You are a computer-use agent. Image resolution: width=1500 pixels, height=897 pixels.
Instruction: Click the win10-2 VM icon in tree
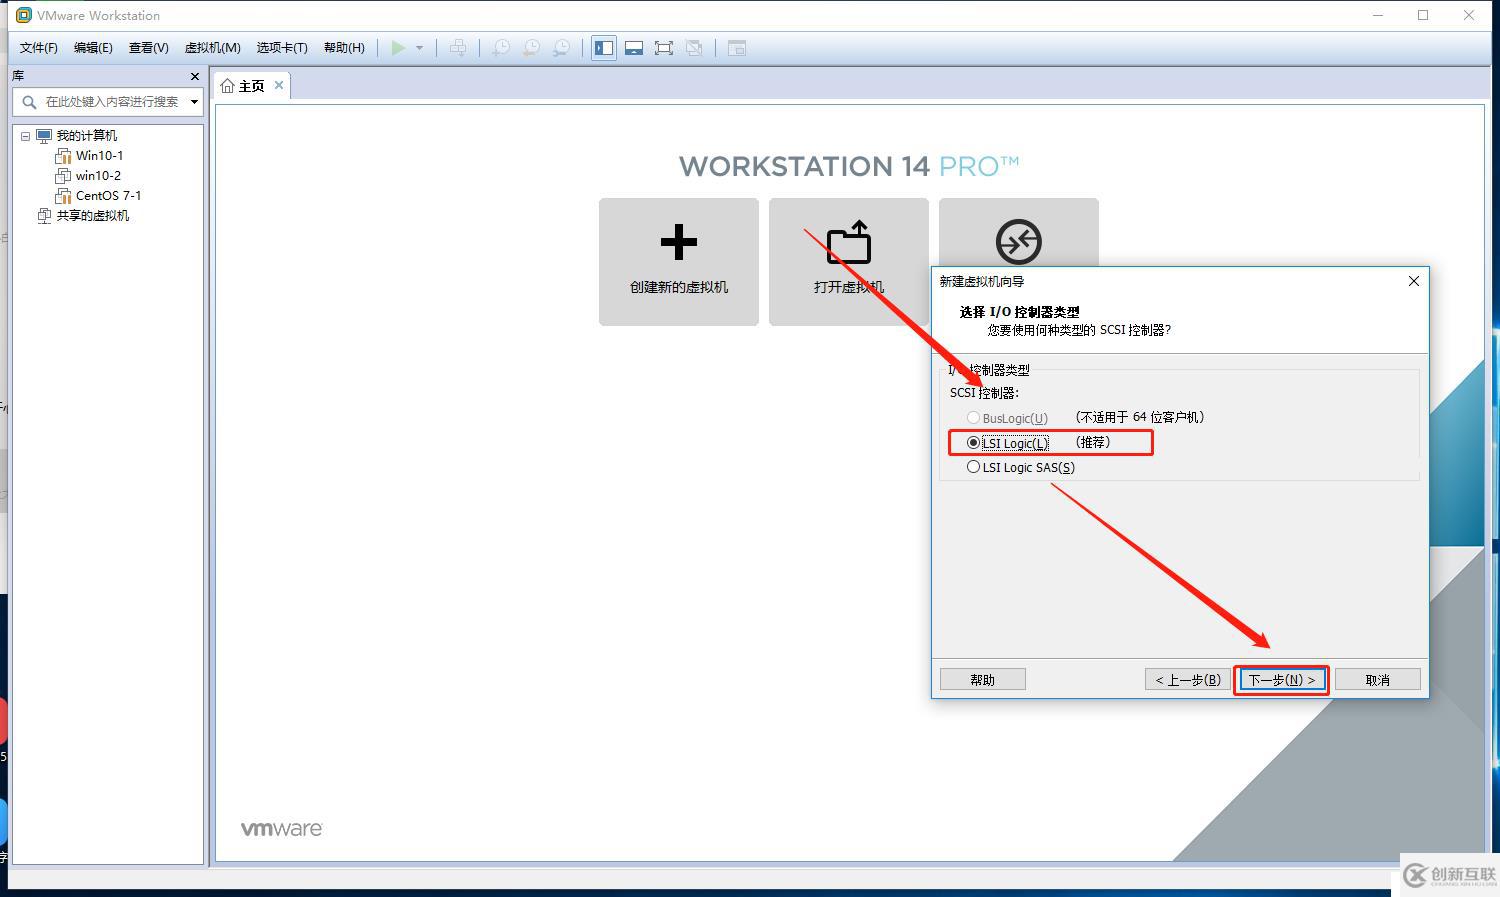pyautogui.click(x=63, y=176)
